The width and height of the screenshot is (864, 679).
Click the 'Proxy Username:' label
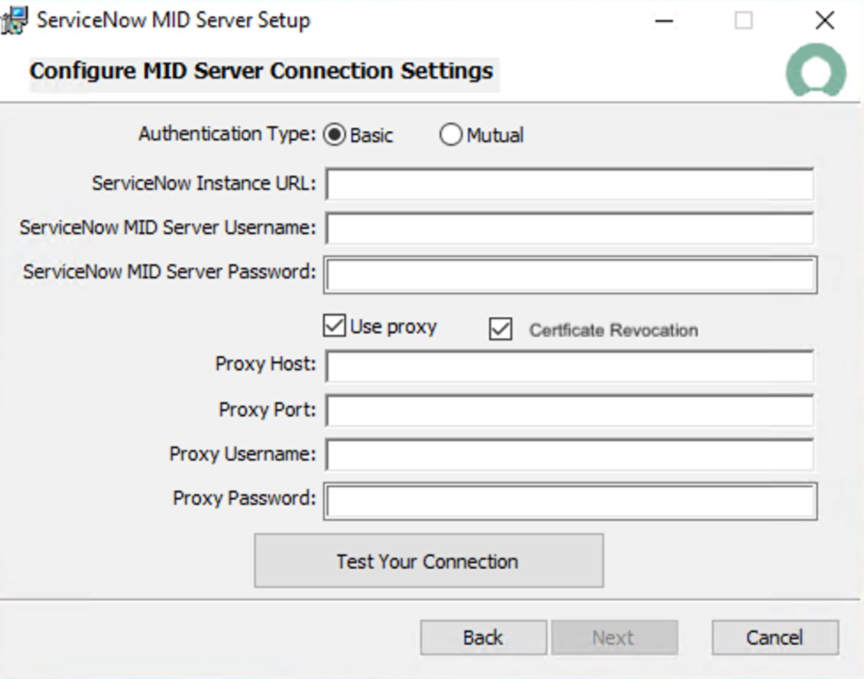pyautogui.click(x=242, y=454)
